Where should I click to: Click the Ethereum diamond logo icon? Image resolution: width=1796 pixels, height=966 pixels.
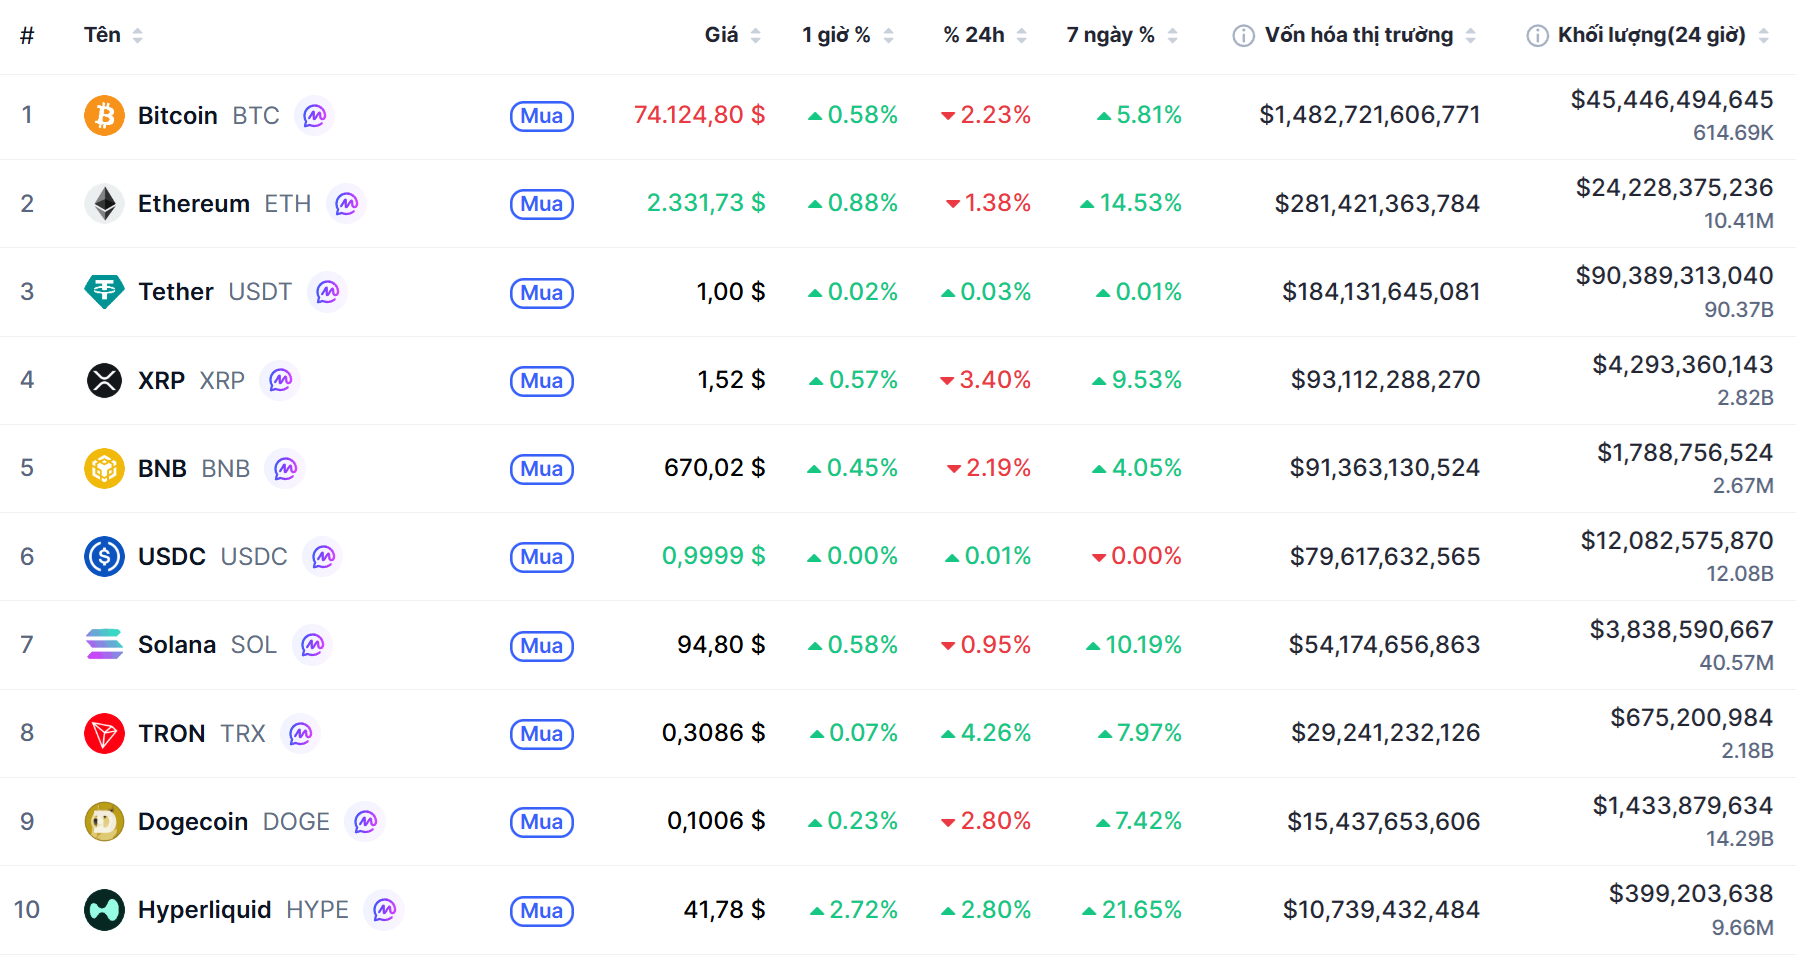coord(104,204)
